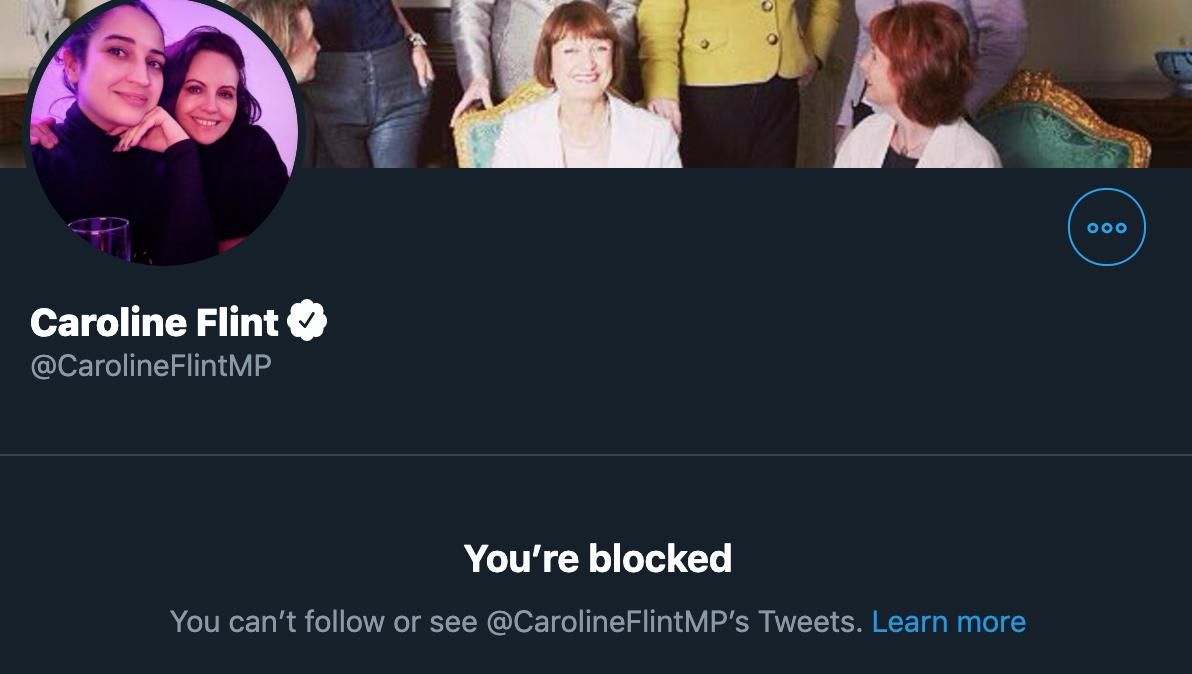Click the wine glass in the profile photo
The width and height of the screenshot is (1192, 674).
click(x=100, y=238)
